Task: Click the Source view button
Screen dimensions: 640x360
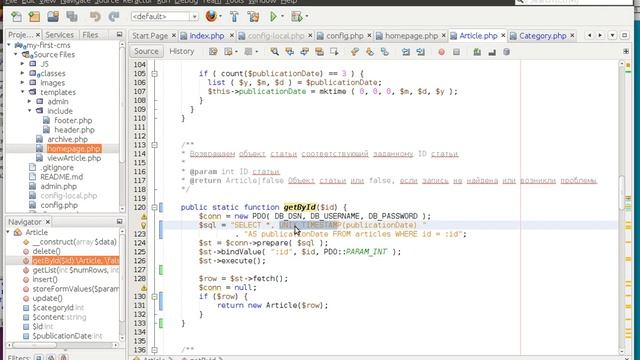Action: point(146,51)
